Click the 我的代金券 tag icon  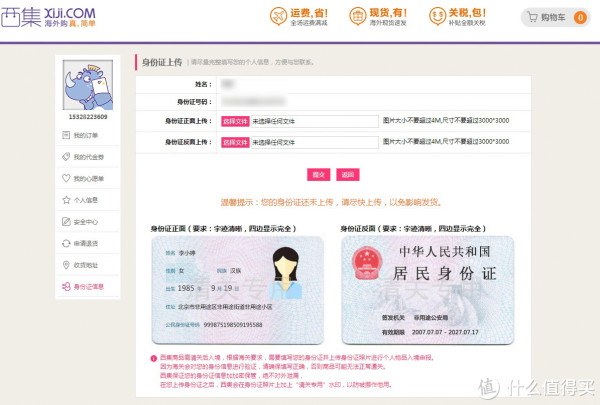click(x=66, y=157)
